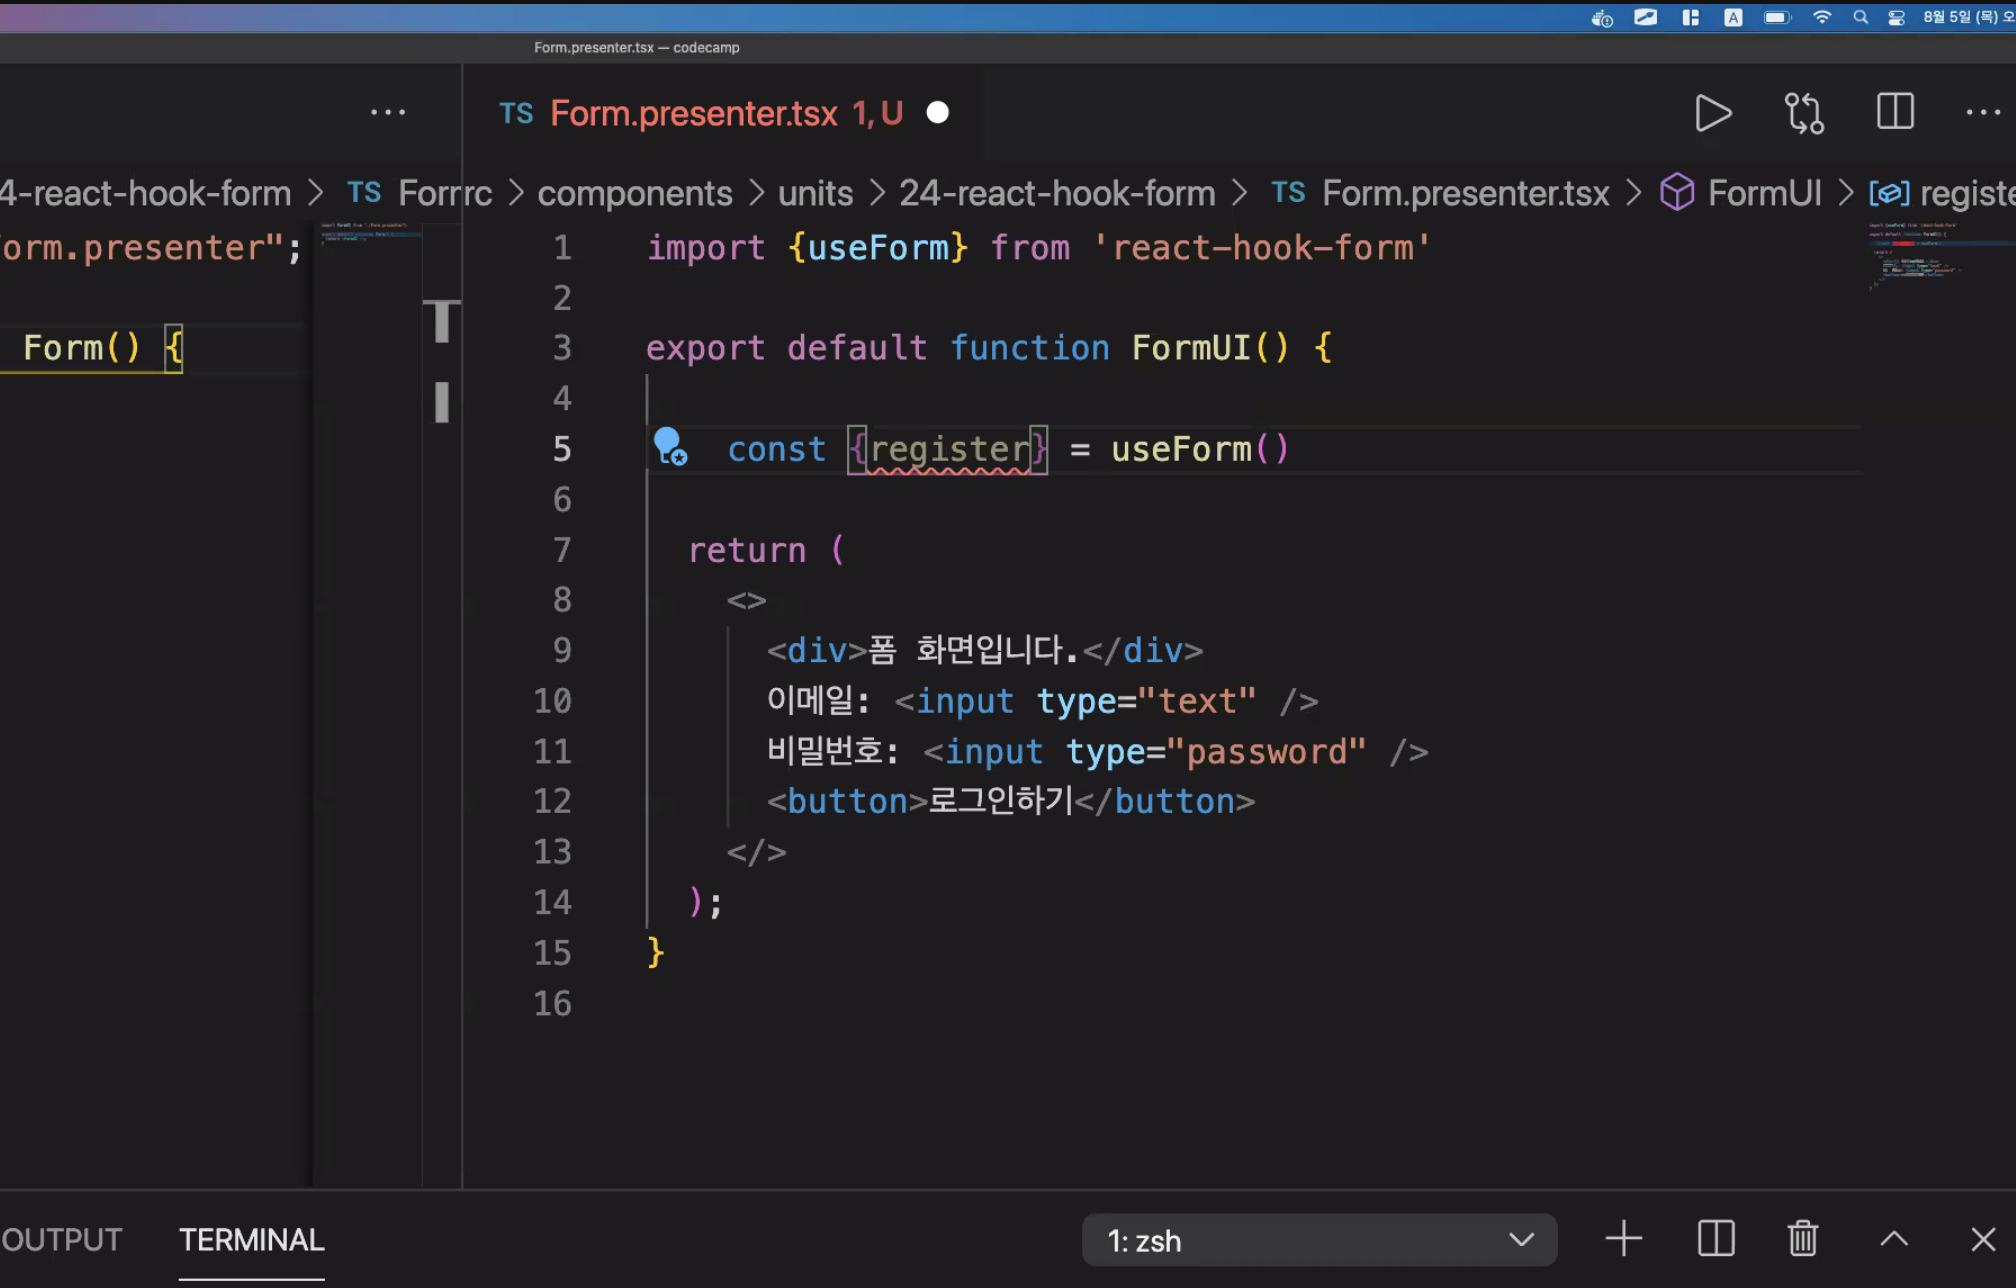Split the editor right
The image size is (2016, 1288).
[x=1895, y=112]
